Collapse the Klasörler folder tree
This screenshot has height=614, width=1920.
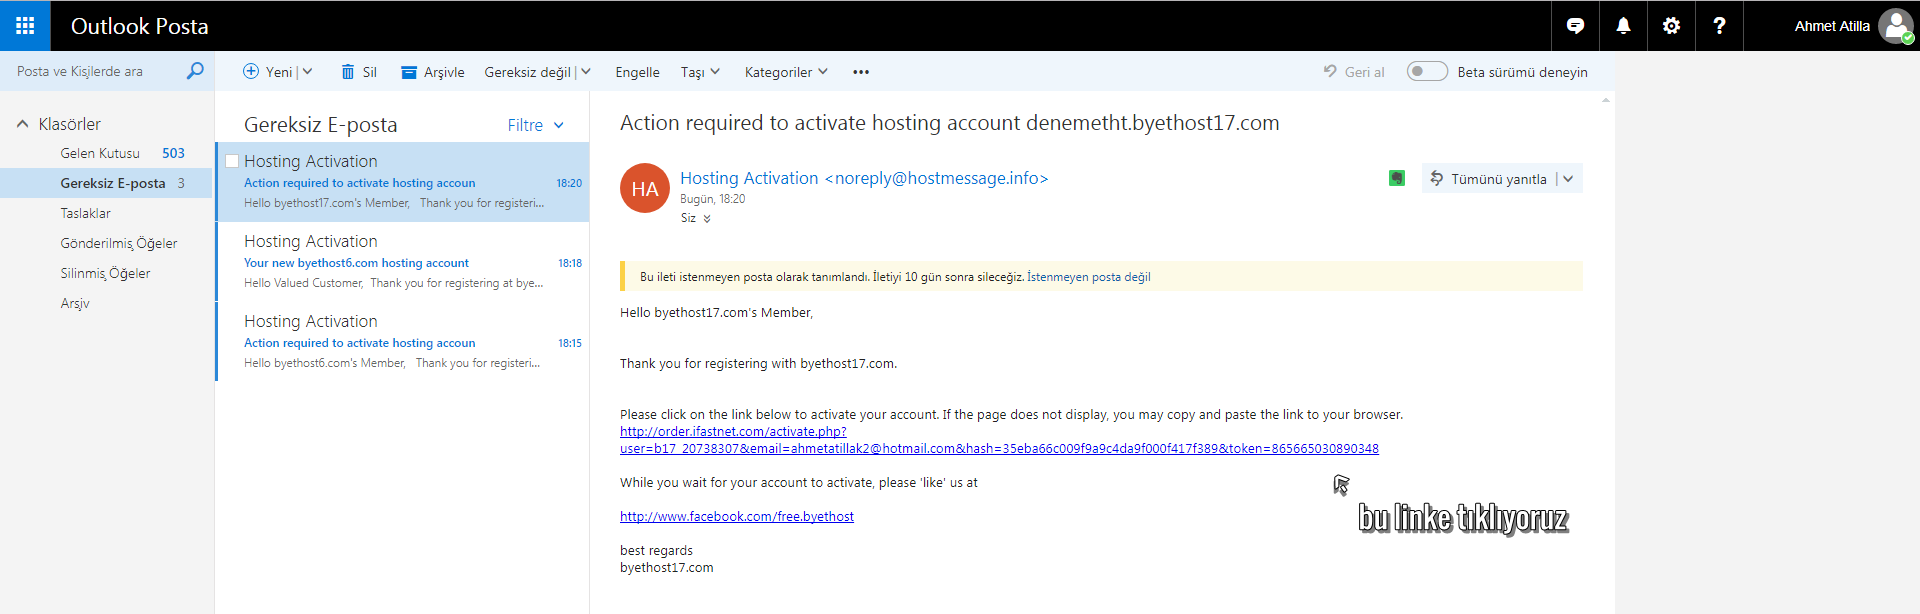tap(22, 124)
